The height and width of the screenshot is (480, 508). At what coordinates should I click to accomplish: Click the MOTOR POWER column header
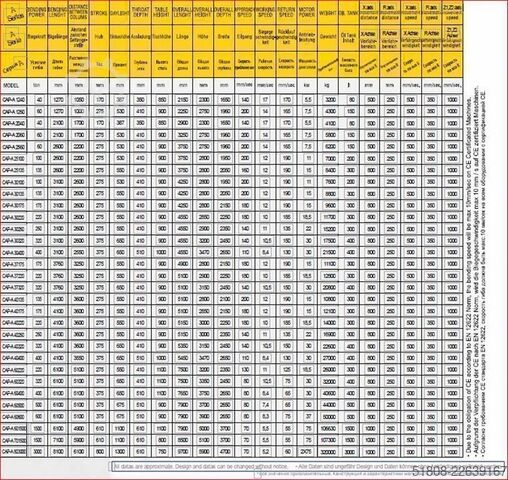click(307, 12)
